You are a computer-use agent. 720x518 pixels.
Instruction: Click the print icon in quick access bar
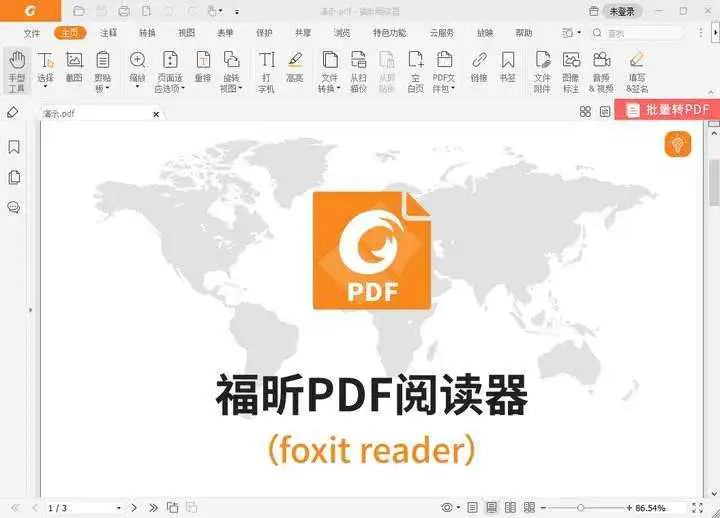click(124, 11)
